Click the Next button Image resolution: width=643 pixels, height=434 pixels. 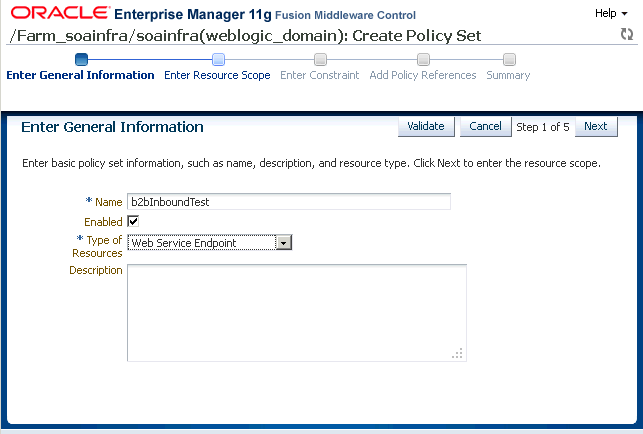(596, 126)
